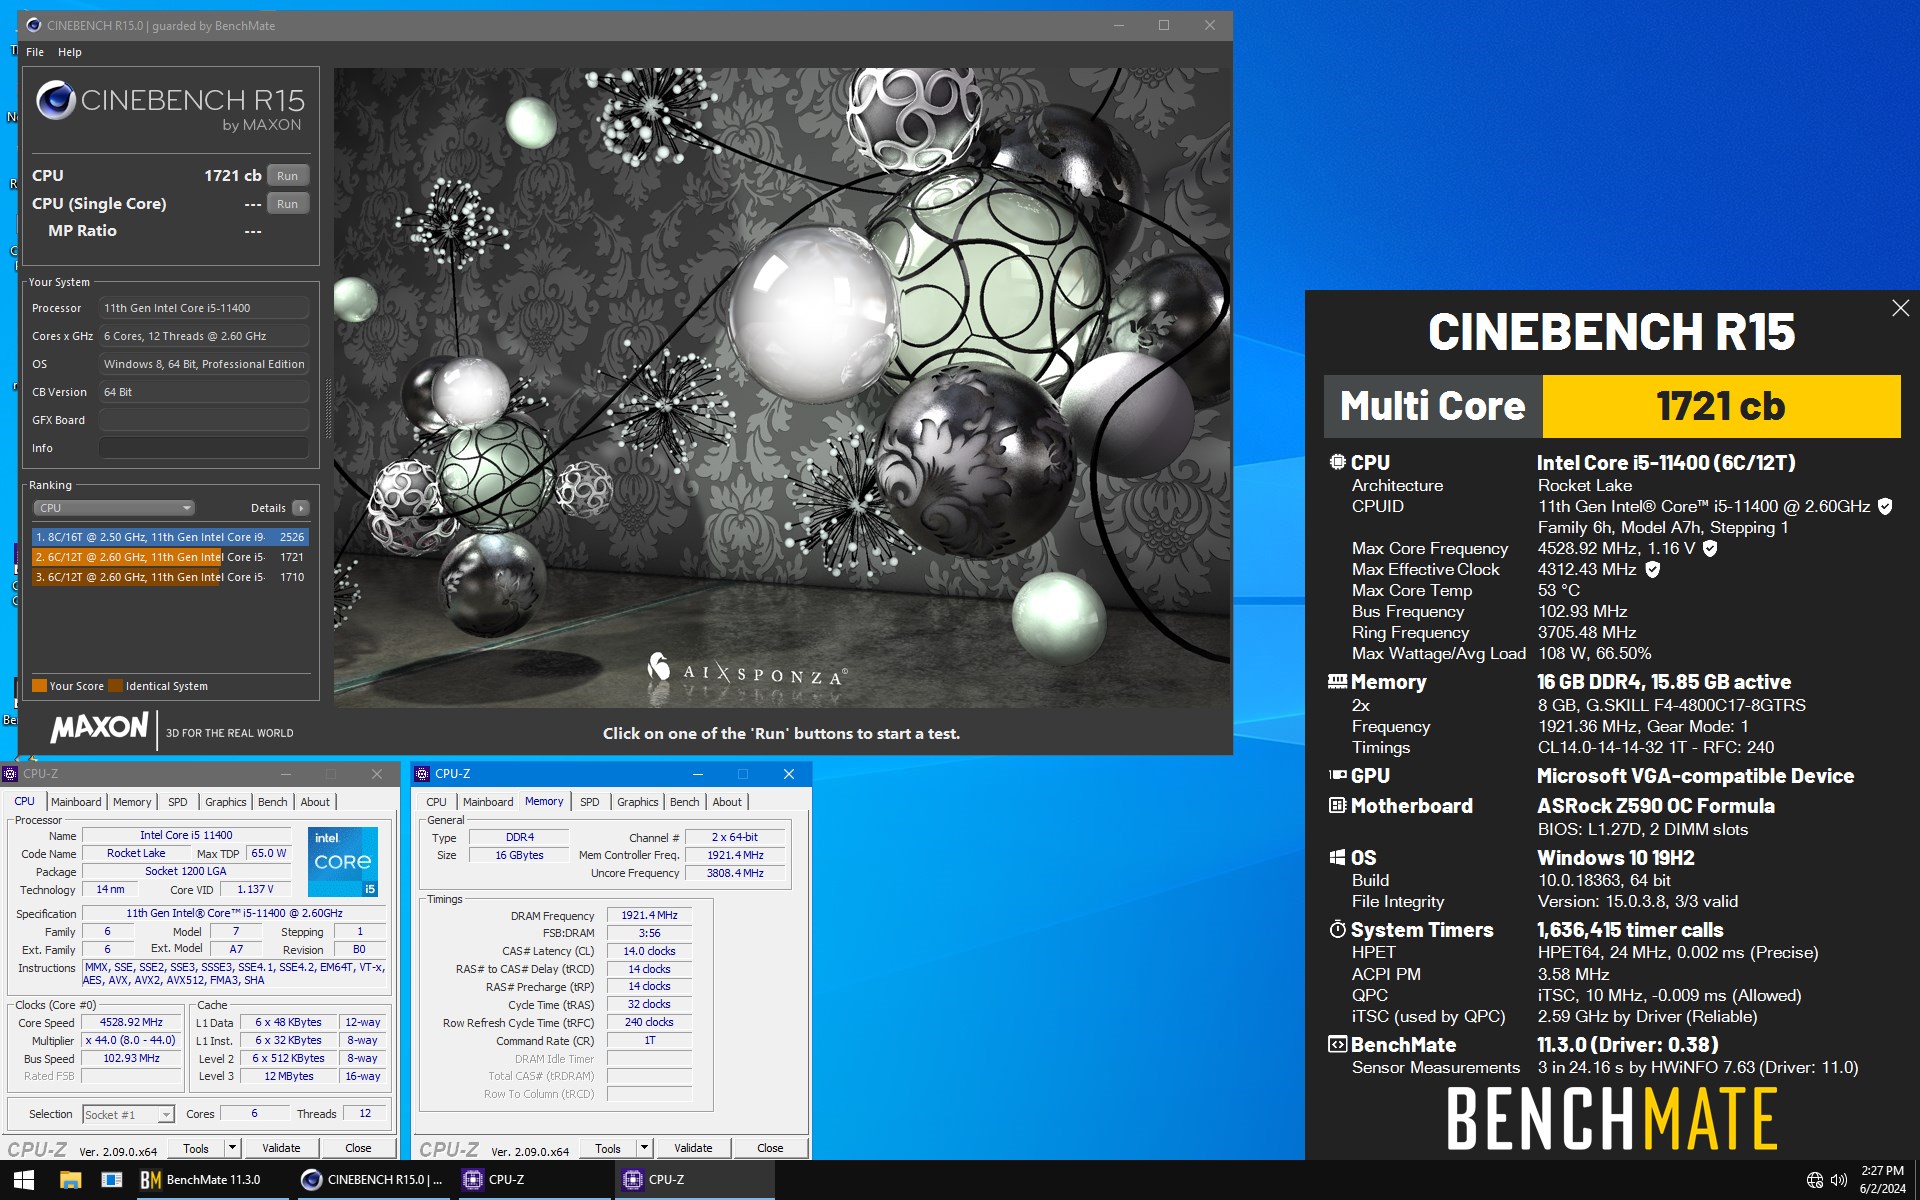Expand Tools dropdown arrow in left CPU-Z

coord(233,1148)
